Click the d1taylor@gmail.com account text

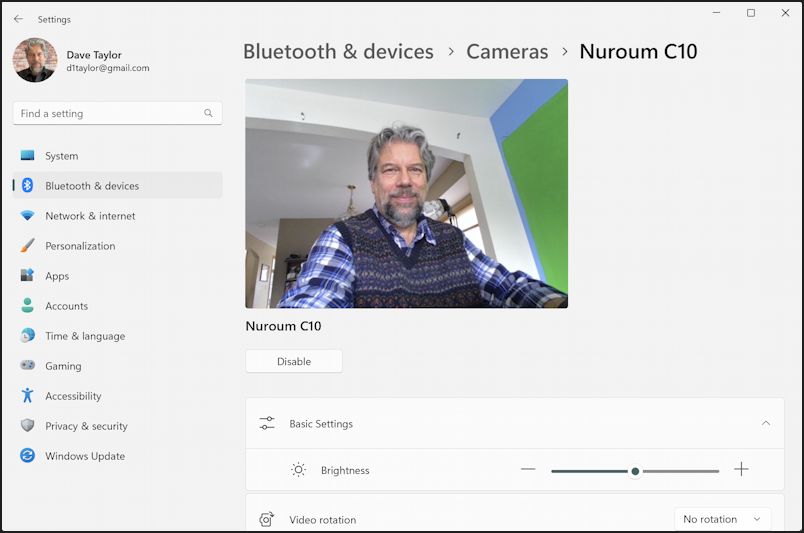click(x=108, y=68)
